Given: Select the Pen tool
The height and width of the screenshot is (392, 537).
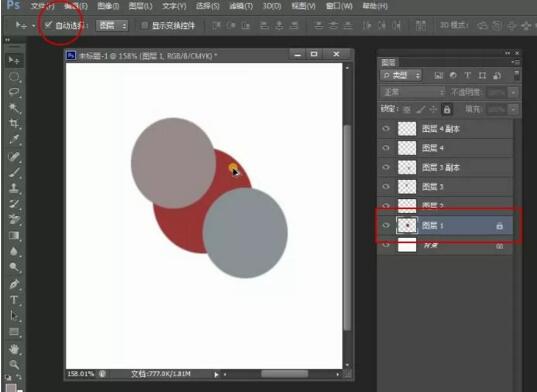Looking at the screenshot, I should coord(14,284).
